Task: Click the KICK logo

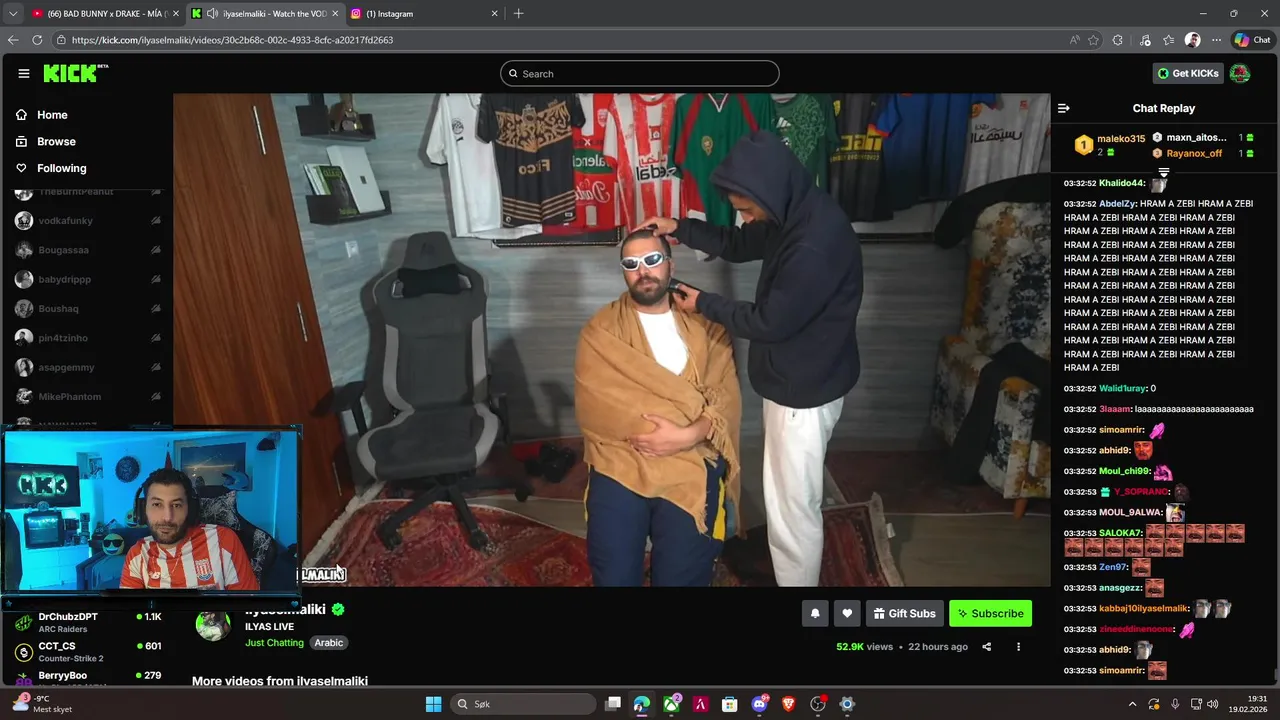Action: [x=75, y=73]
